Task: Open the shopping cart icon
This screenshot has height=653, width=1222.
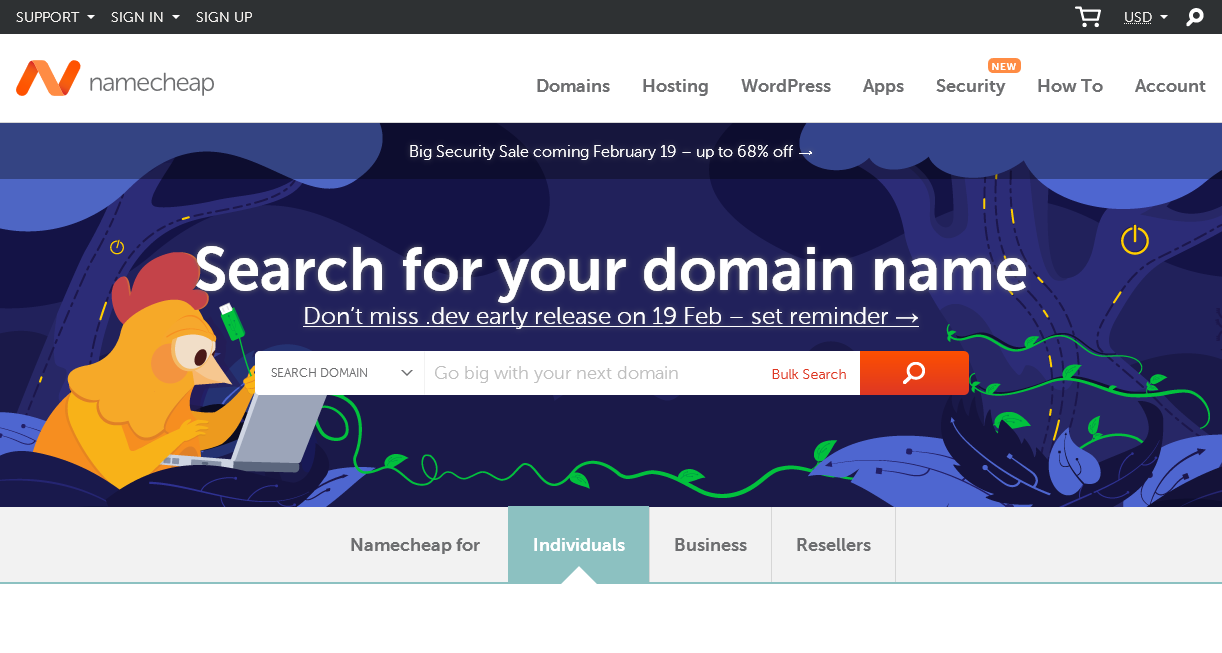Action: [1088, 17]
